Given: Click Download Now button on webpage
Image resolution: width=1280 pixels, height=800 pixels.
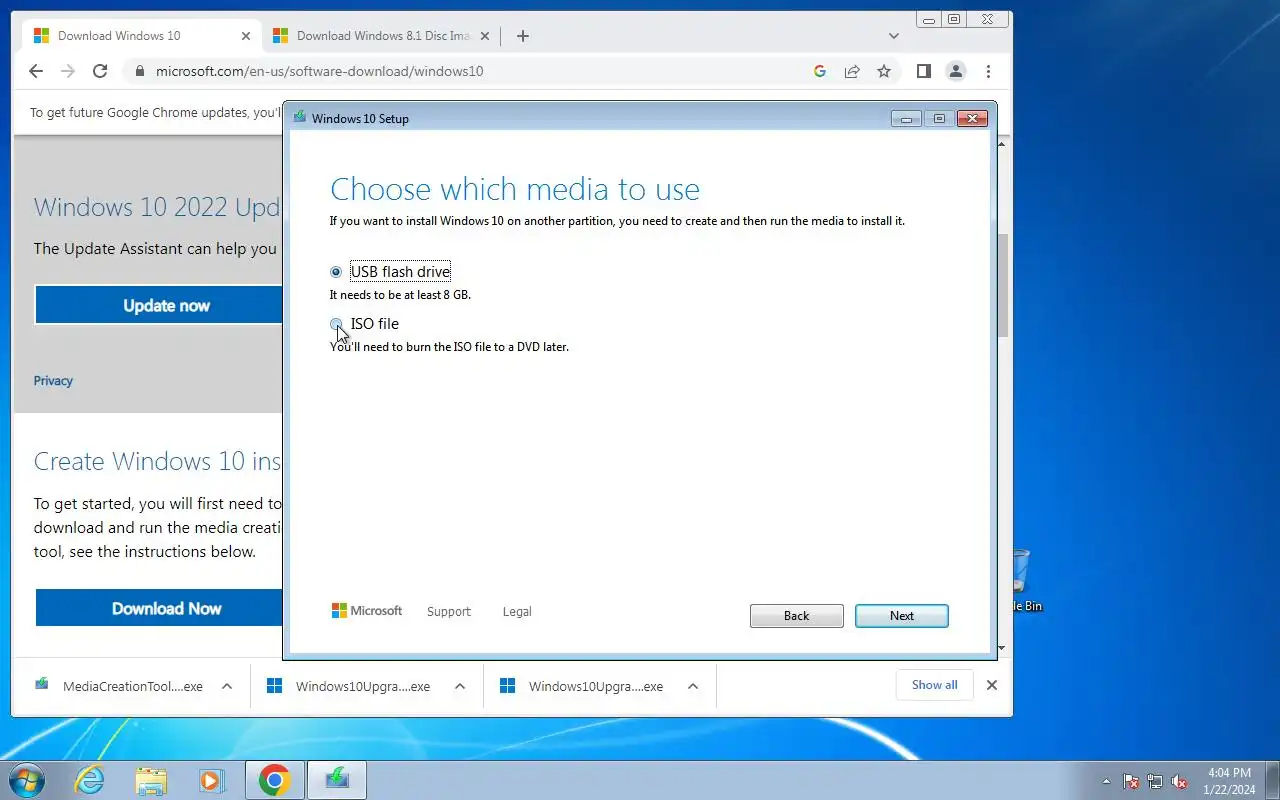Looking at the screenshot, I should 160,608.
